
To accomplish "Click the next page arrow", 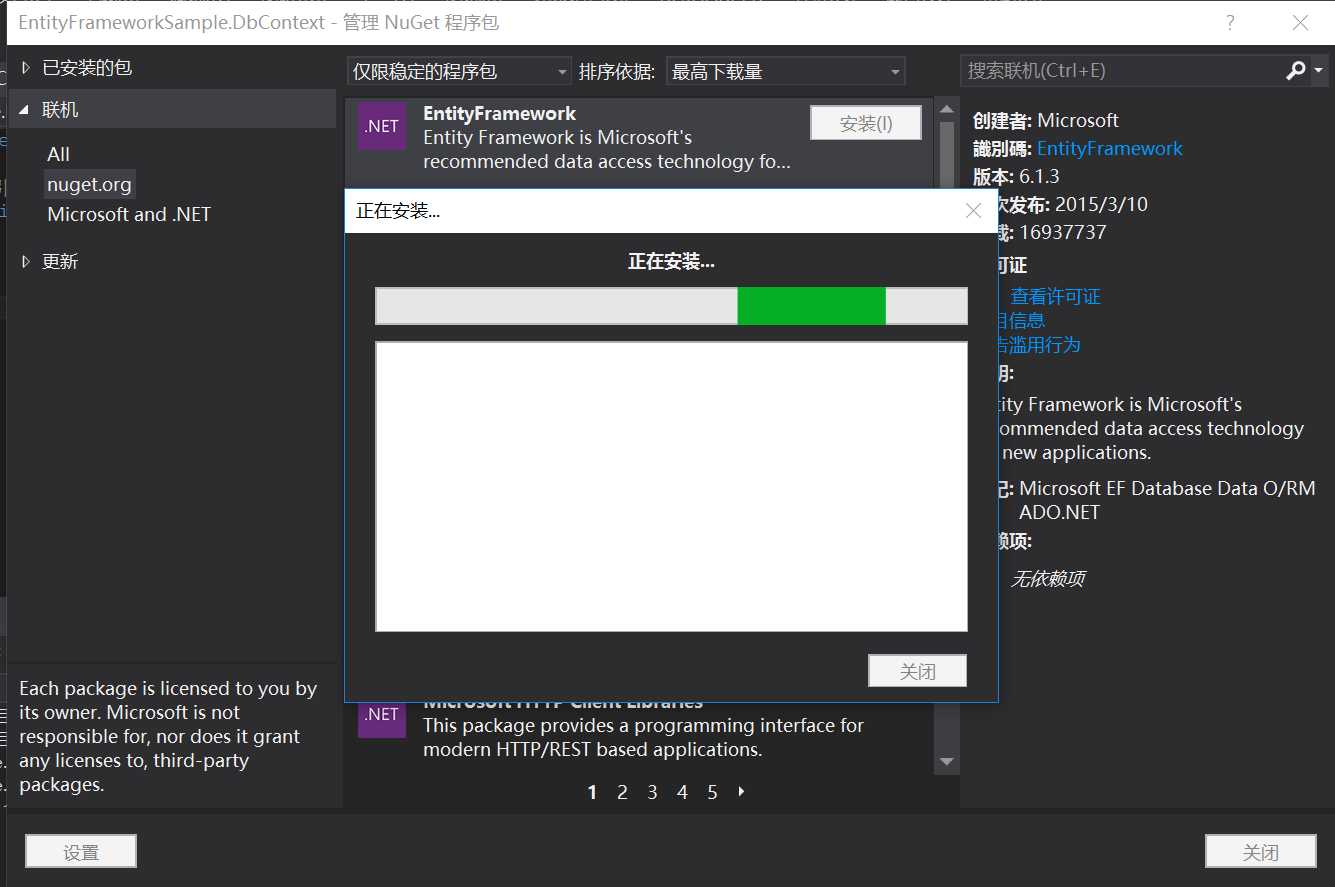I will click(742, 792).
